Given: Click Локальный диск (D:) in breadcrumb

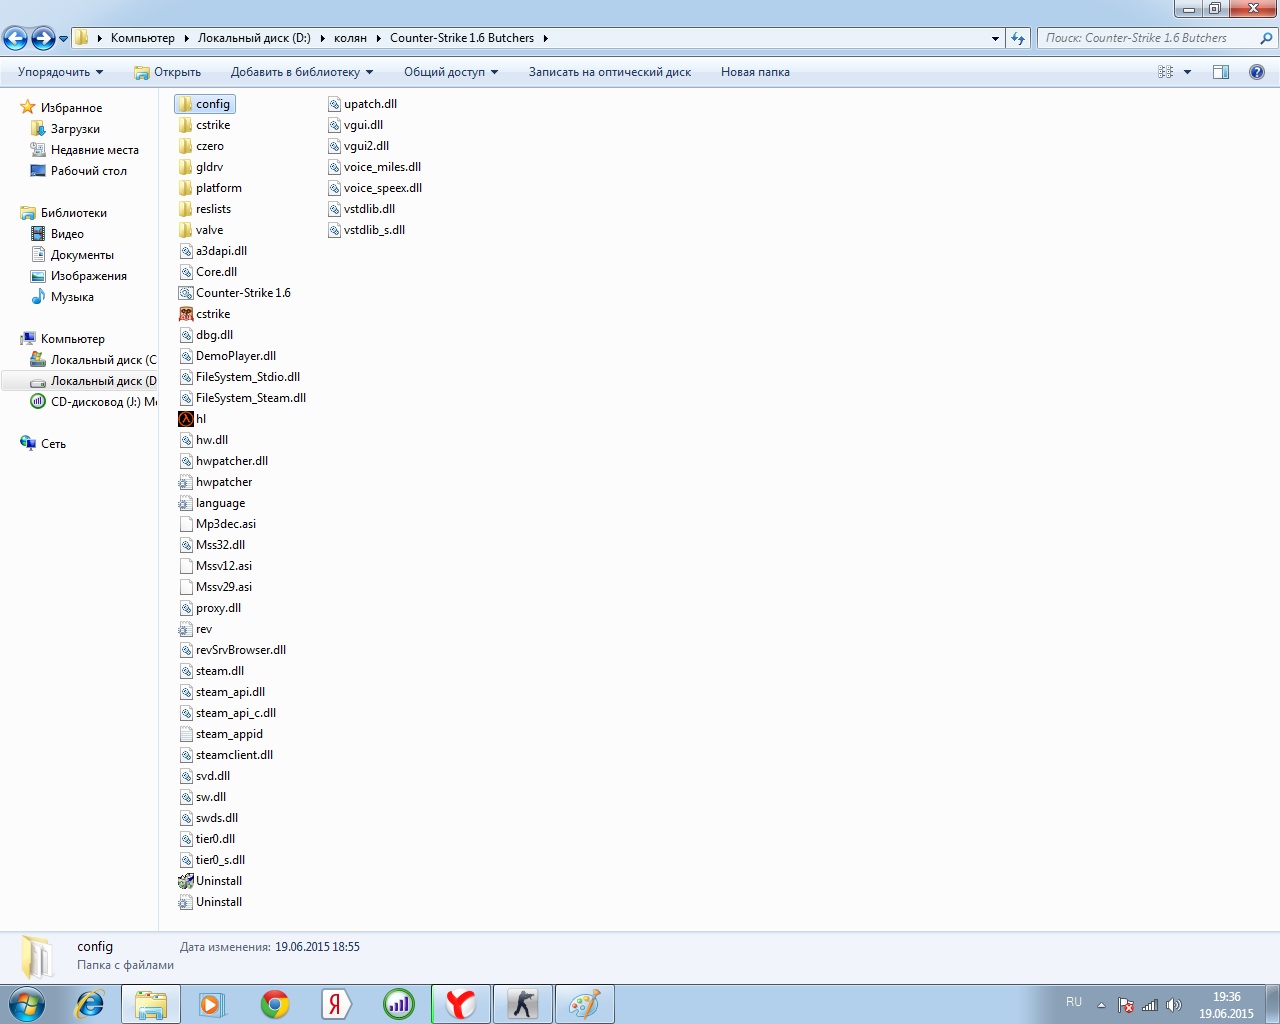Looking at the screenshot, I should coord(254,38).
